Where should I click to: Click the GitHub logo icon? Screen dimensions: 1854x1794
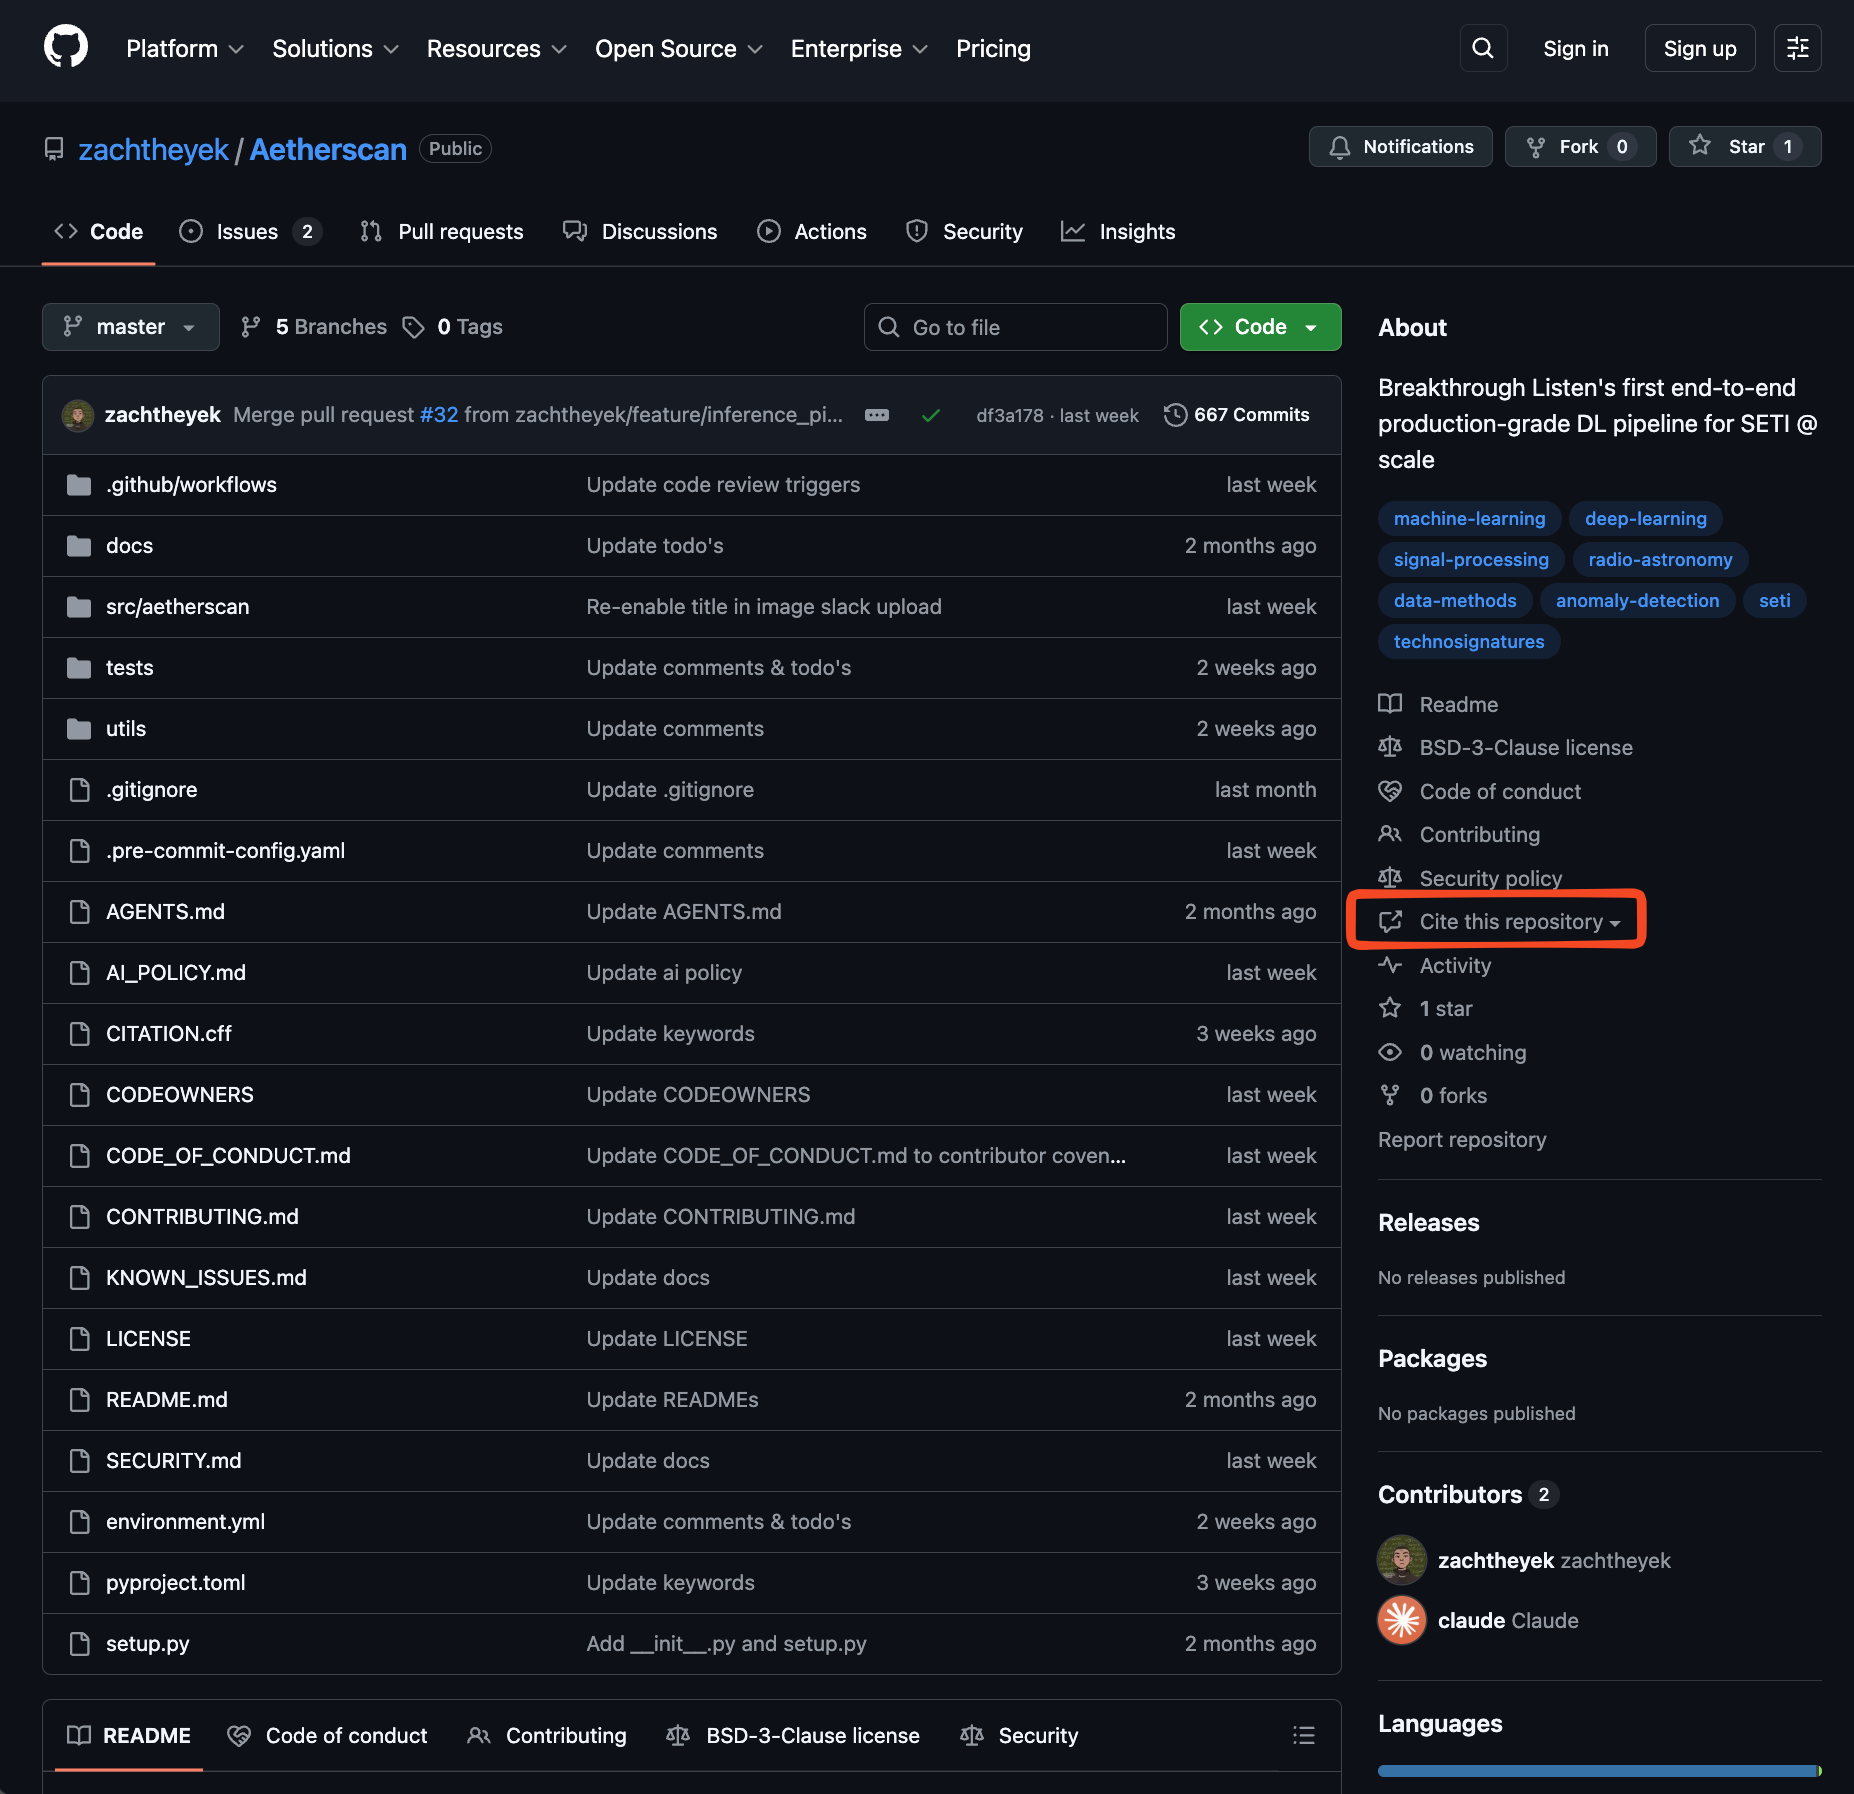(66, 47)
